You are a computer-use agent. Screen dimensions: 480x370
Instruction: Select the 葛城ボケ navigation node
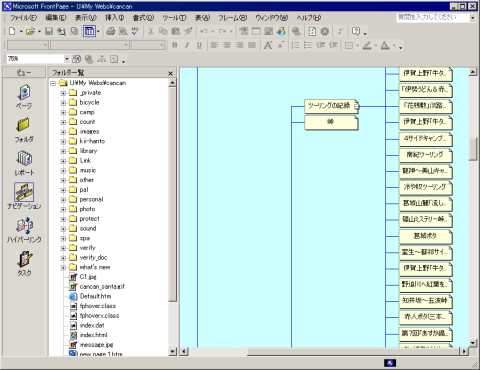coord(425,236)
